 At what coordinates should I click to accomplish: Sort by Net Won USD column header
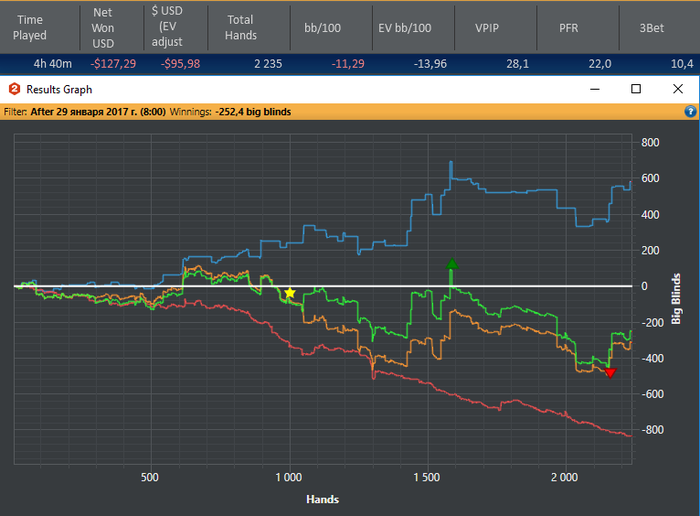pyautogui.click(x=112, y=28)
